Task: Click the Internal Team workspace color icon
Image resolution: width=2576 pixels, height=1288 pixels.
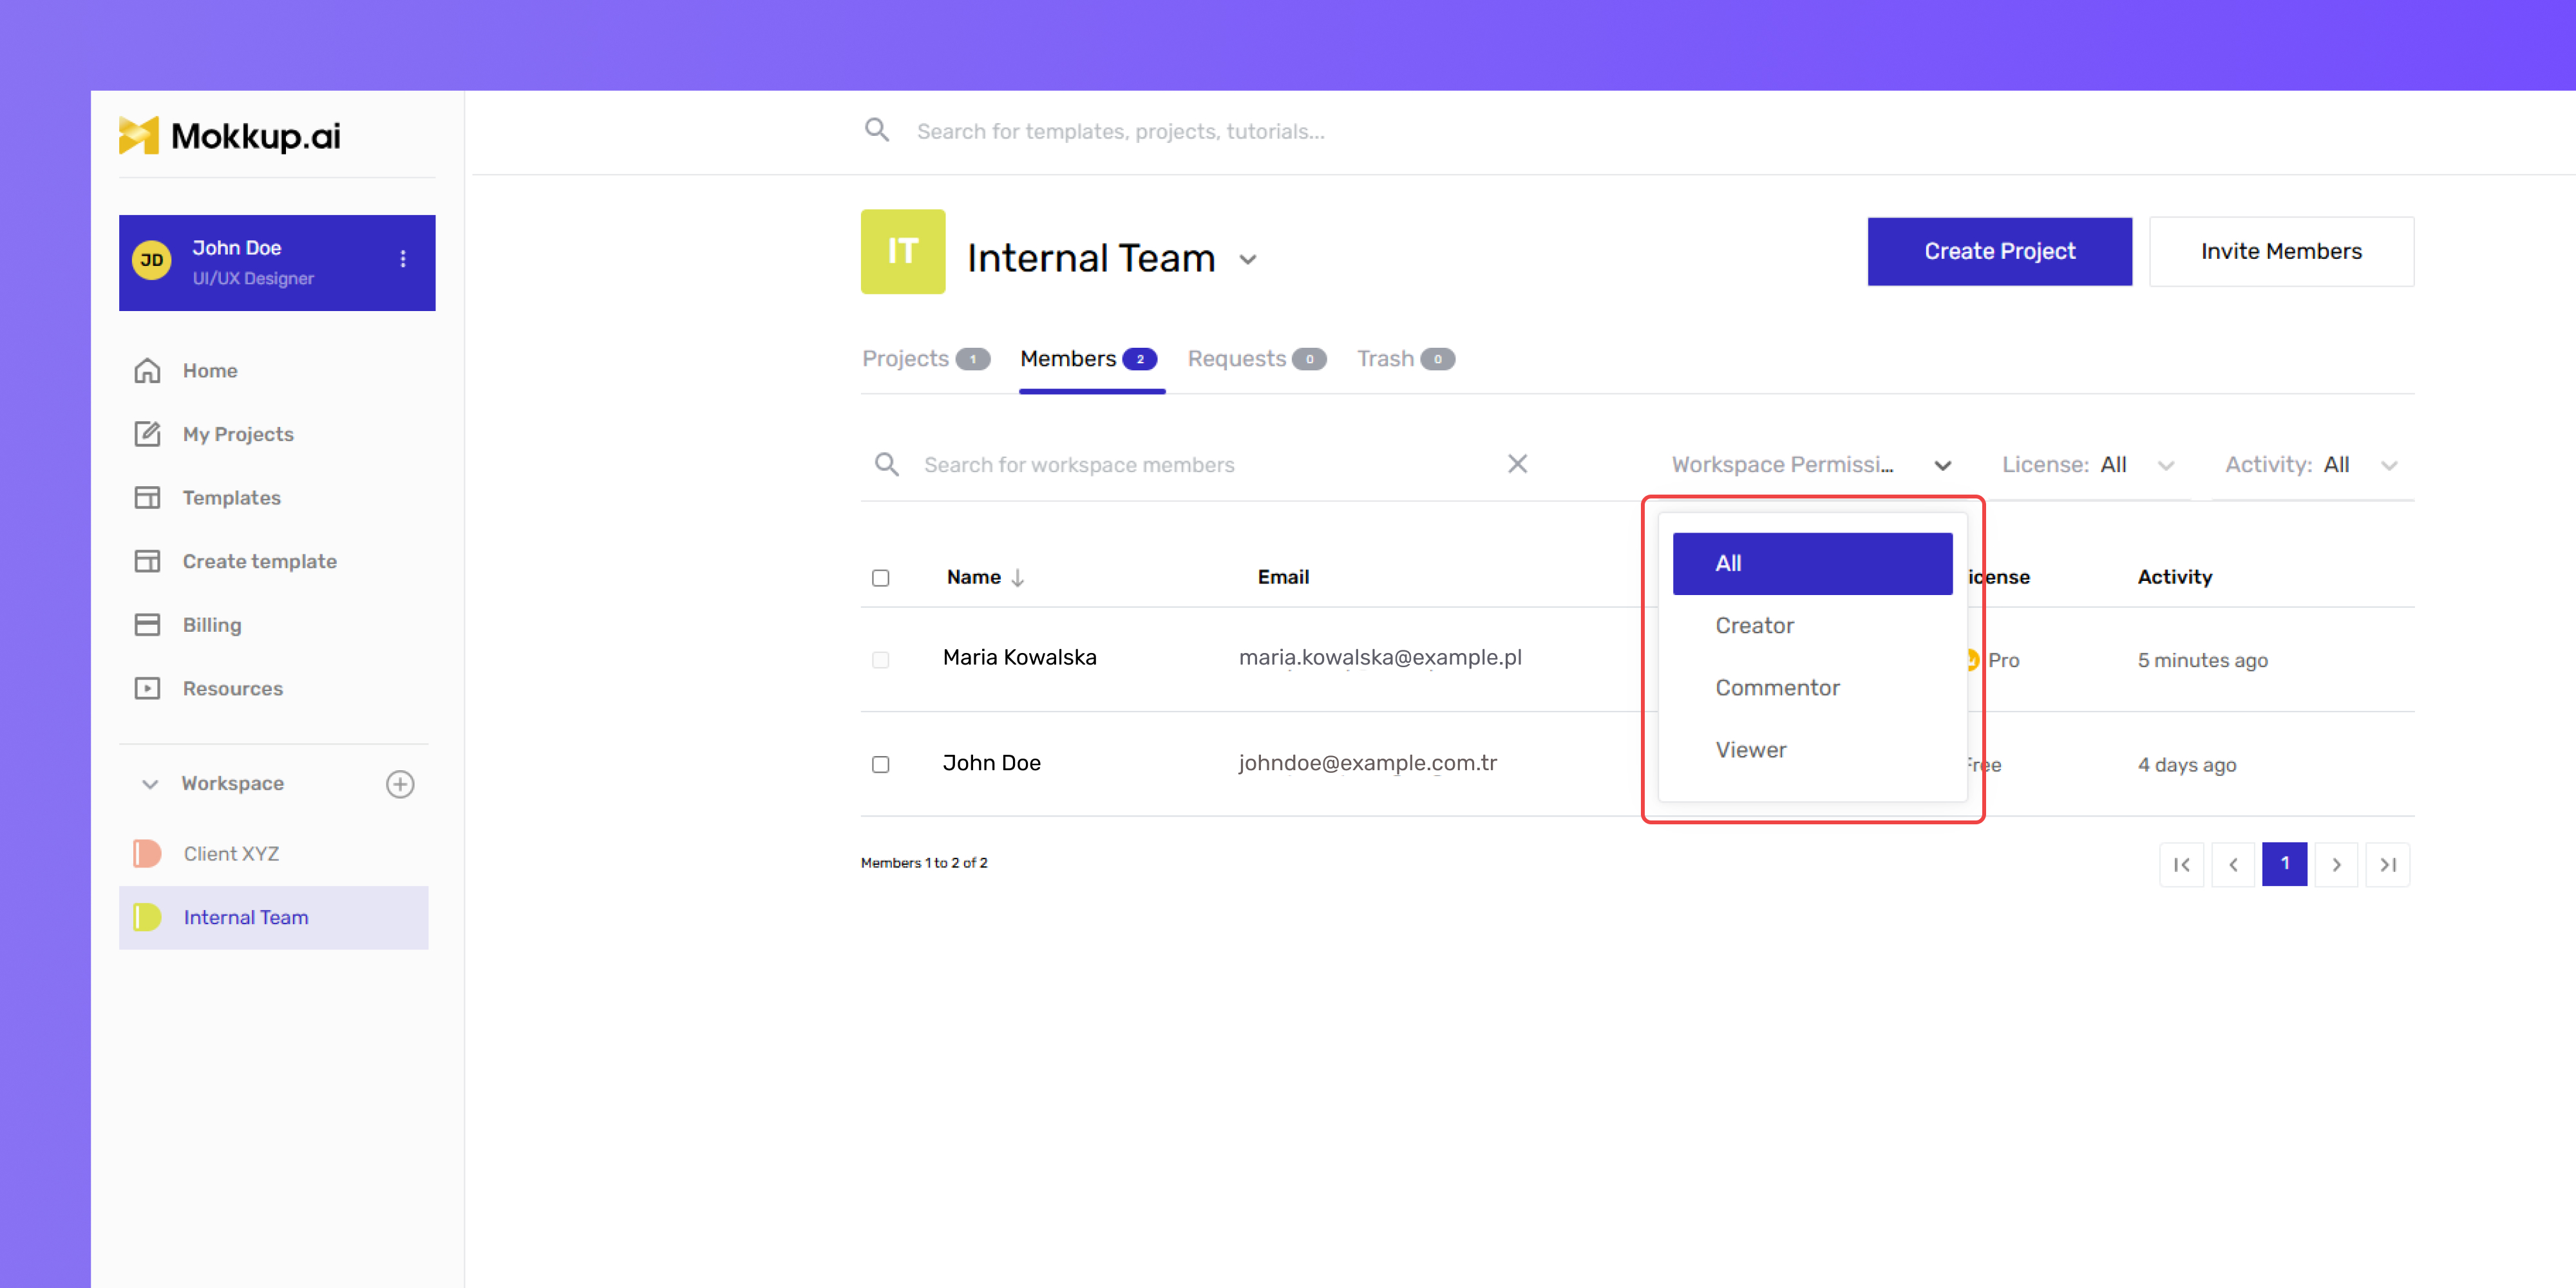Action: (147, 917)
